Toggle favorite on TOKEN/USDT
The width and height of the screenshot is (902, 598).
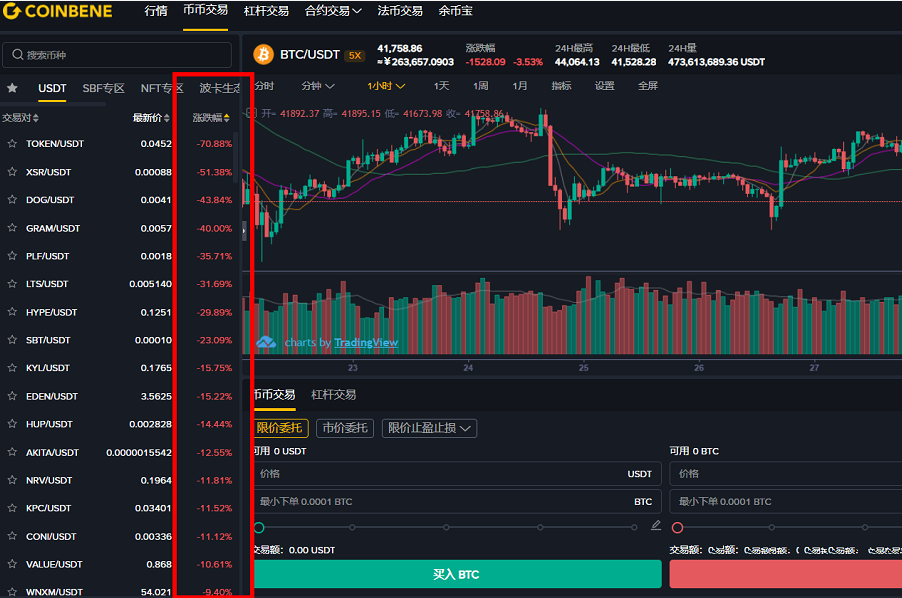coord(12,143)
